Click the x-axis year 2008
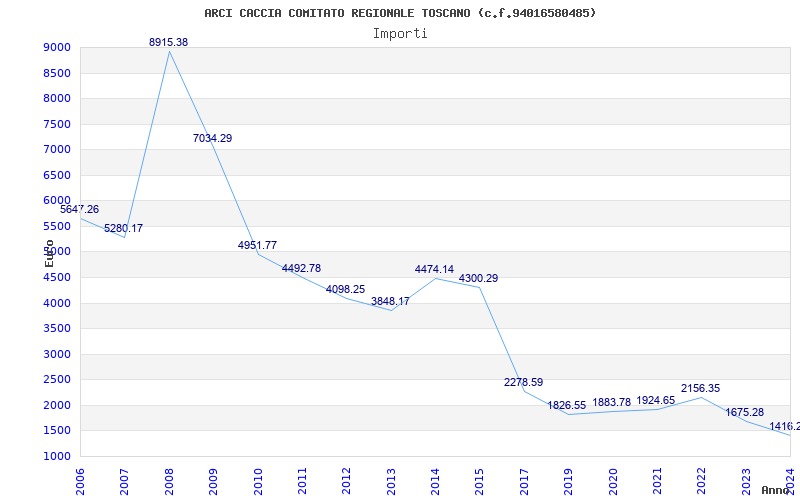Image resolution: width=800 pixels, height=500 pixels. point(169,481)
